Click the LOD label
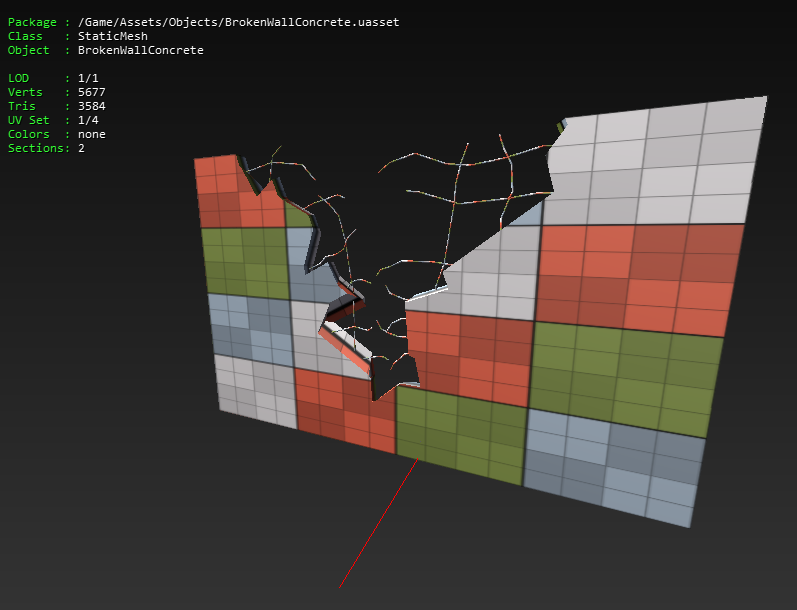Image resolution: width=797 pixels, height=610 pixels. (18, 78)
